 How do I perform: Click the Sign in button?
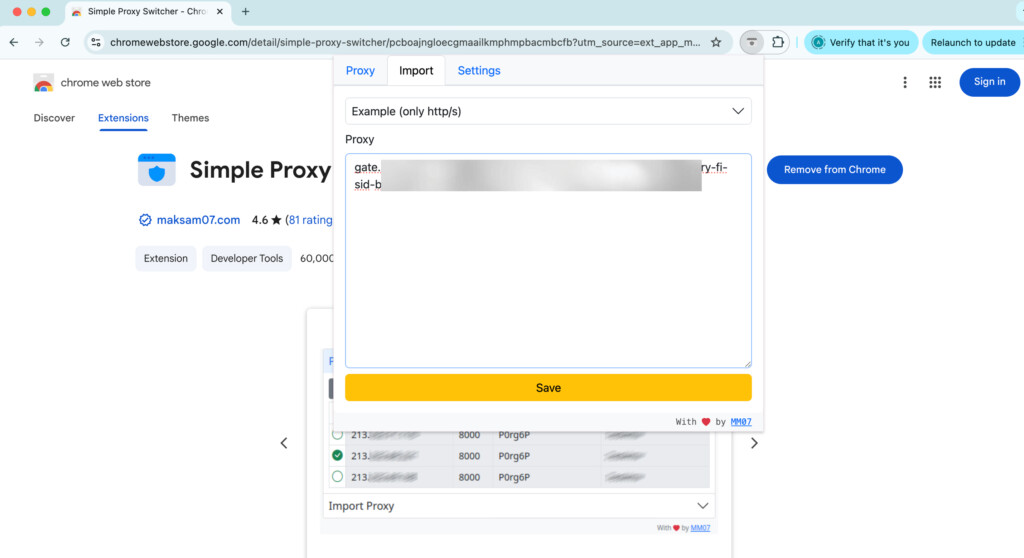pos(989,82)
